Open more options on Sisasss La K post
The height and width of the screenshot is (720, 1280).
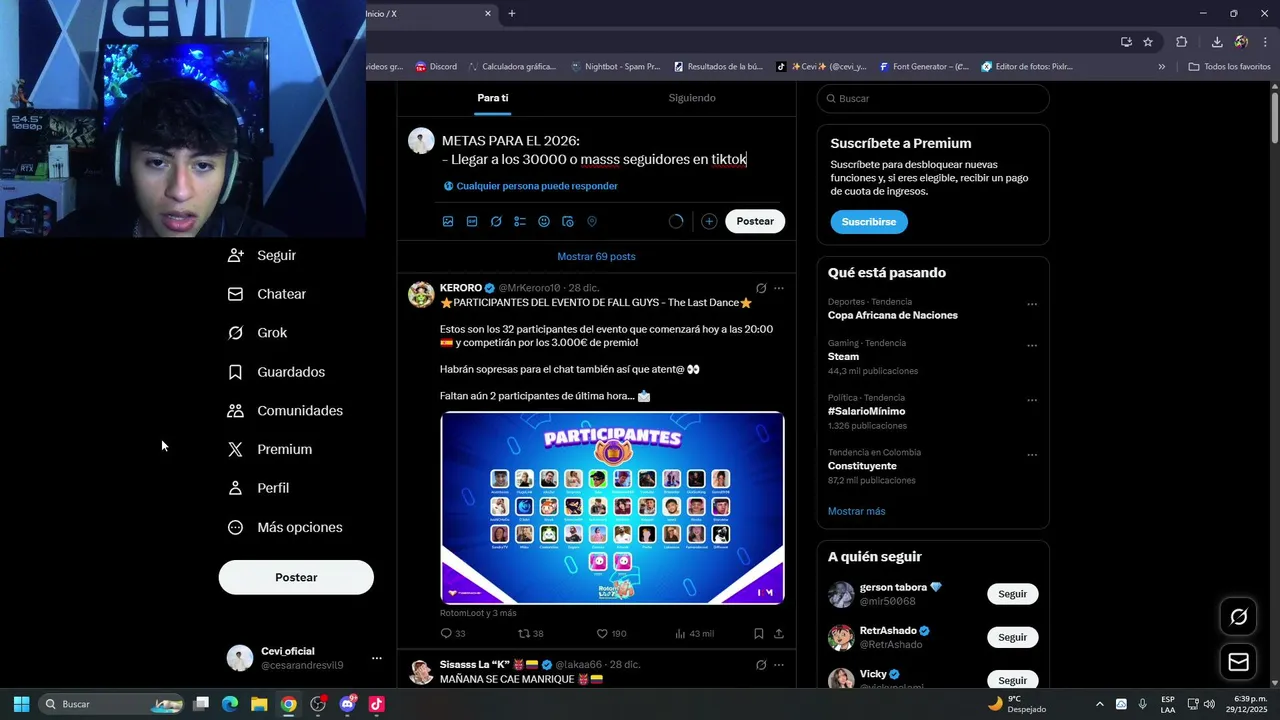[779, 665]
